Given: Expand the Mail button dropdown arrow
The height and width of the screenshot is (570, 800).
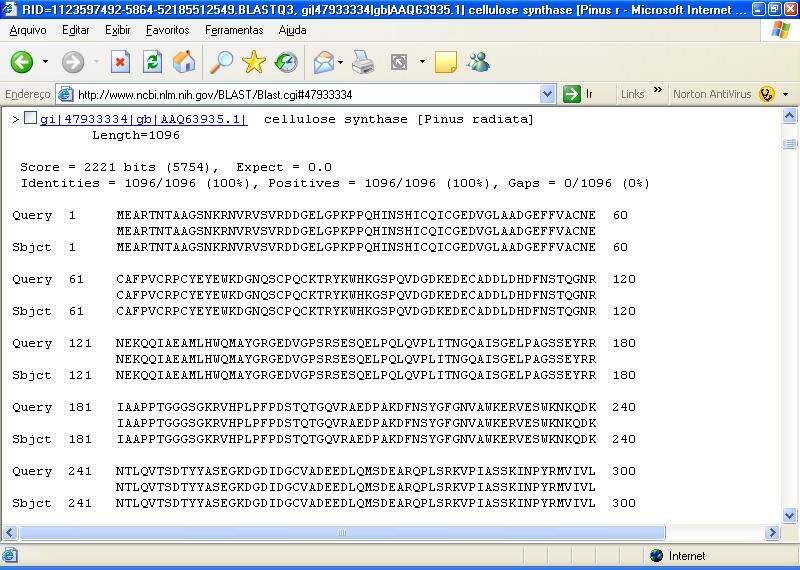Looking at the screenshot, I should point(340,62).
